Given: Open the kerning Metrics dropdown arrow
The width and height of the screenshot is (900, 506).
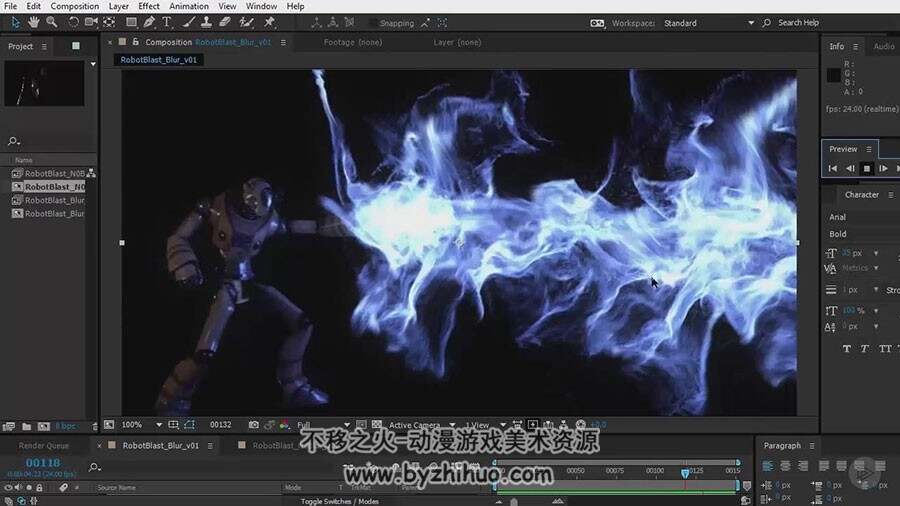Looking at the screenshot, I should (876, 268).
